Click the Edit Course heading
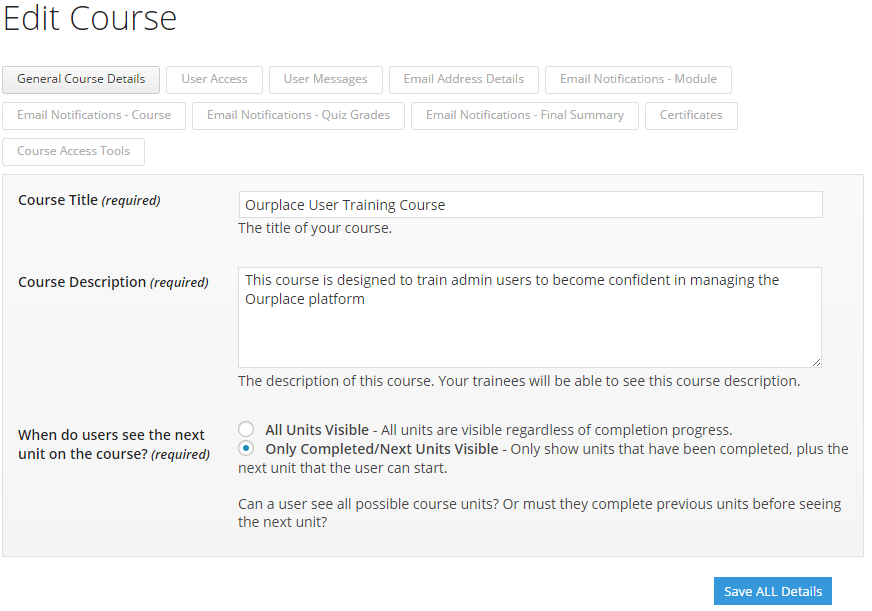Screen dimensions: 872x611 (90, 18)
